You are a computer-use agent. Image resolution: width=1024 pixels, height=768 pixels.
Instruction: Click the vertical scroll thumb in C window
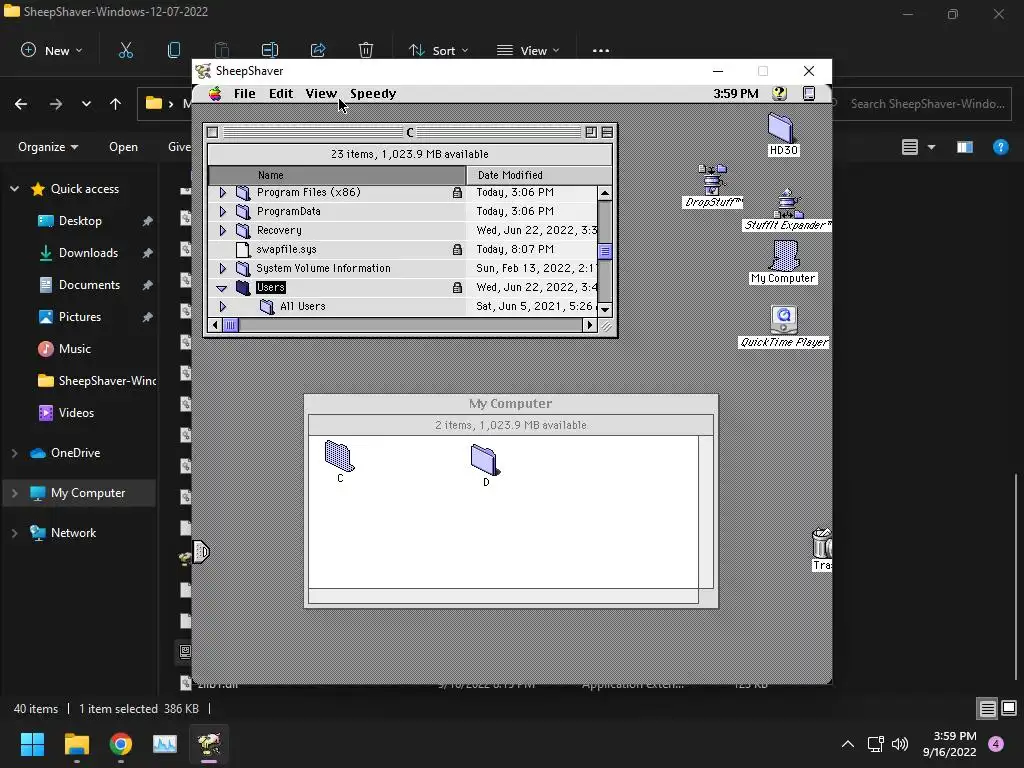pyautogui.click(x=605, y=251)
